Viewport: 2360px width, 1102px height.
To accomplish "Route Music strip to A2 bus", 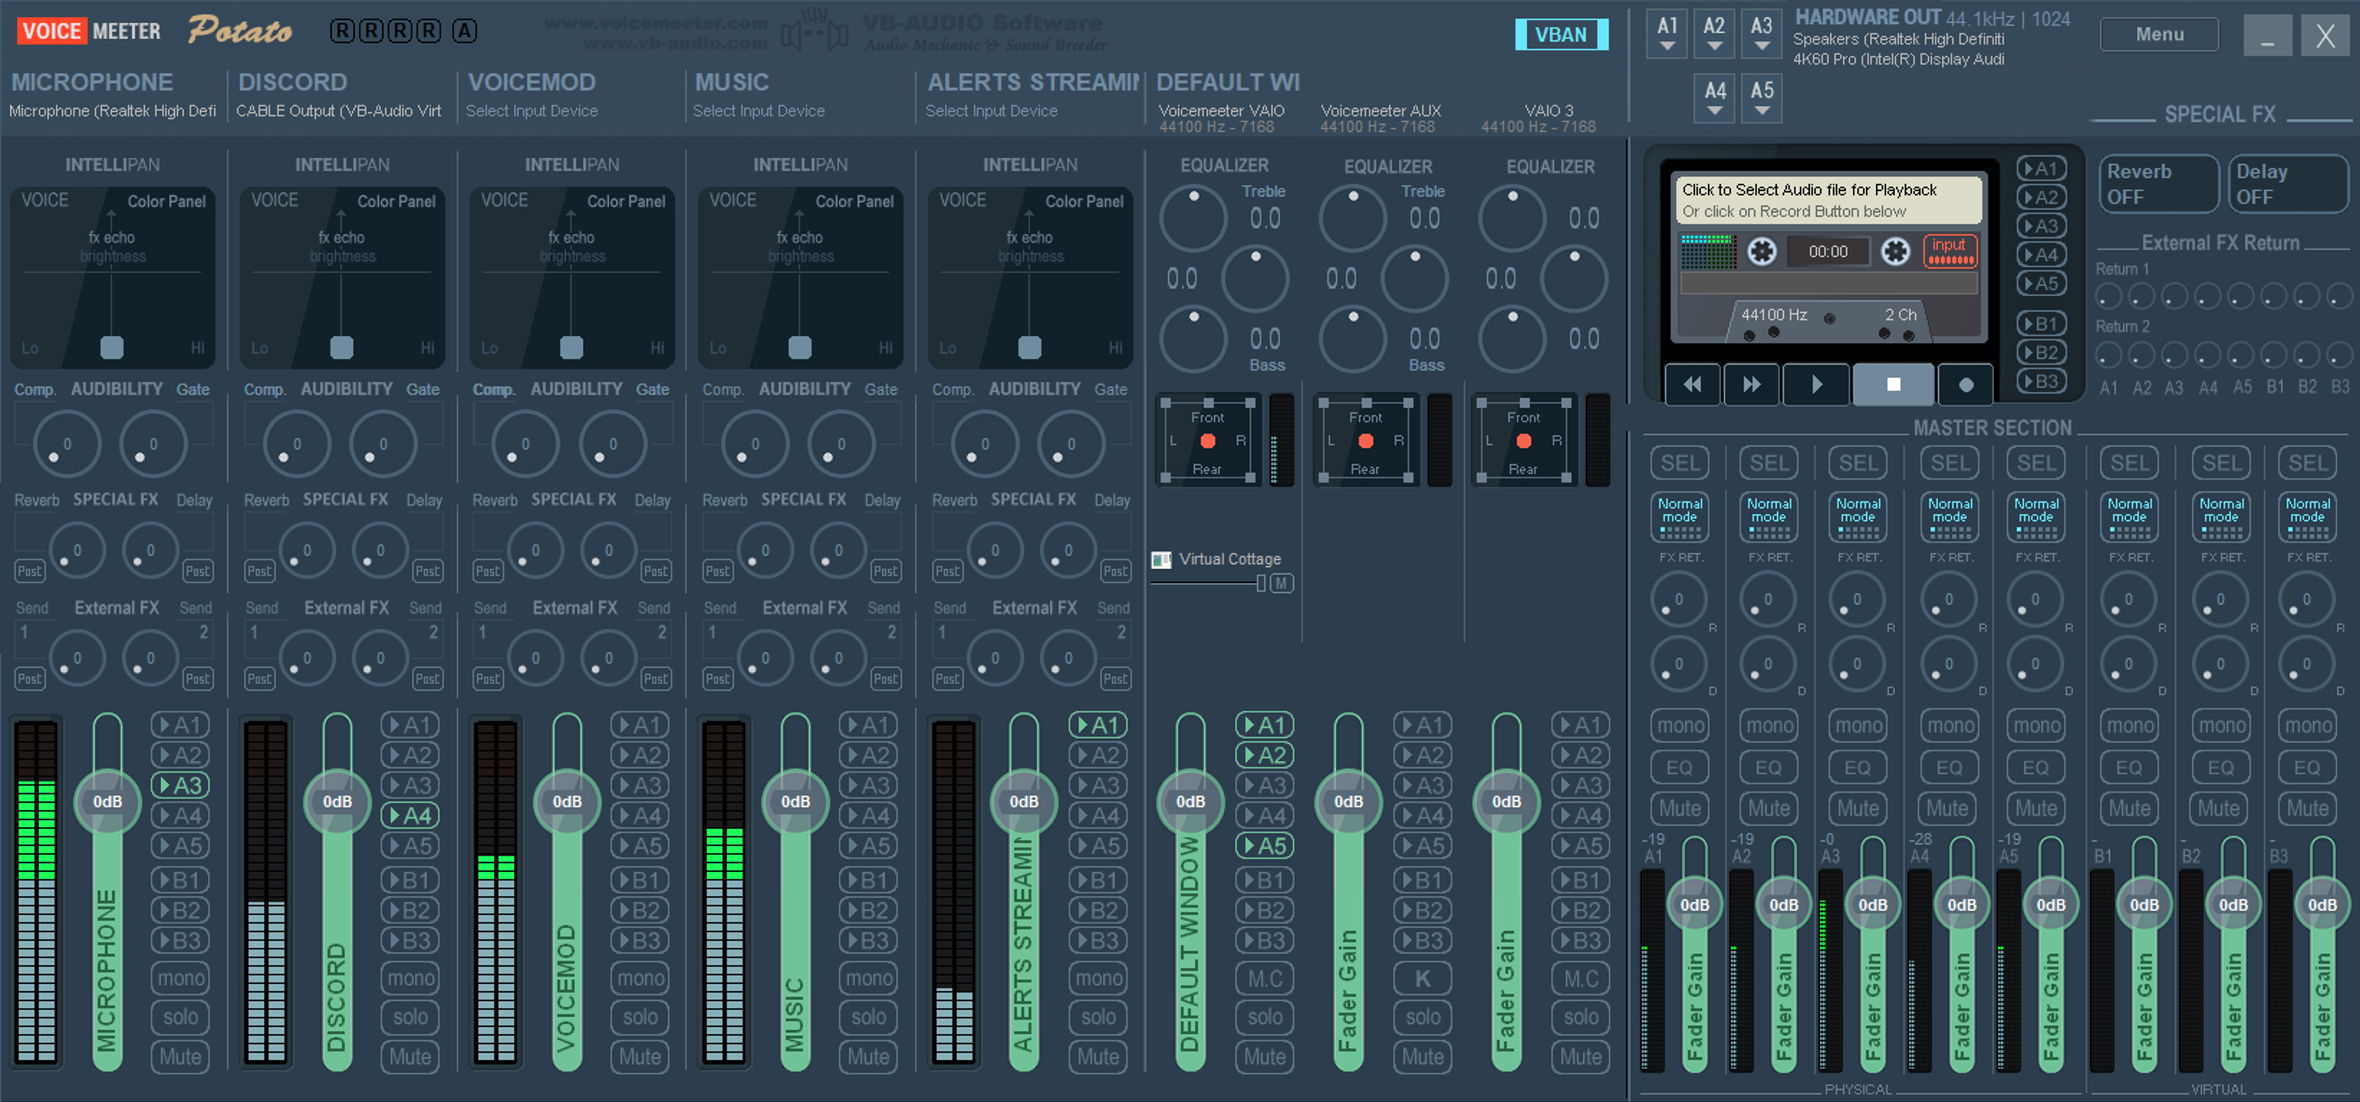I will pyautogui.click(x=868, y=755).
